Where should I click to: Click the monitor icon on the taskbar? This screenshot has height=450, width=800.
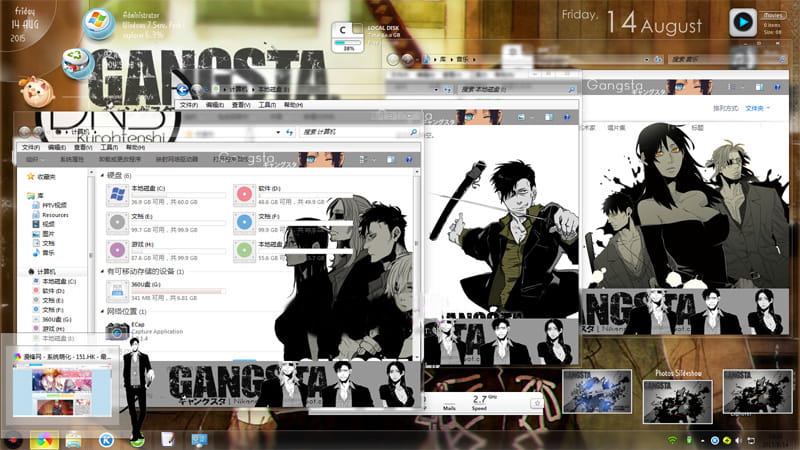click(199, 440)
